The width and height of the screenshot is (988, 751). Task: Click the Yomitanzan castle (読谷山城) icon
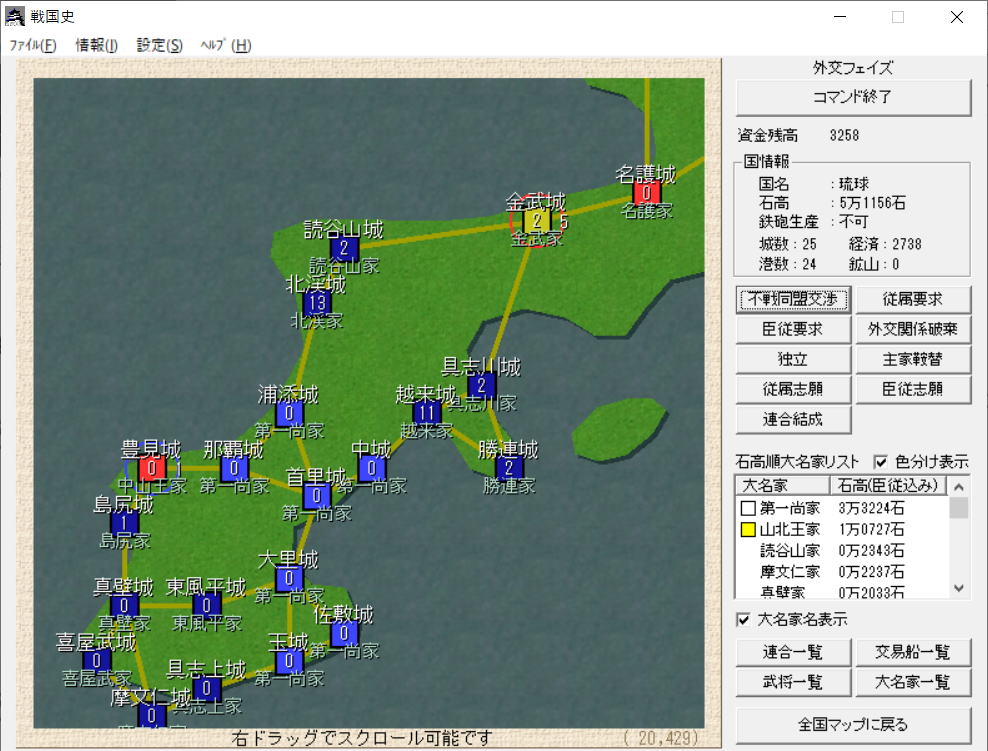(x=344, y=248)
